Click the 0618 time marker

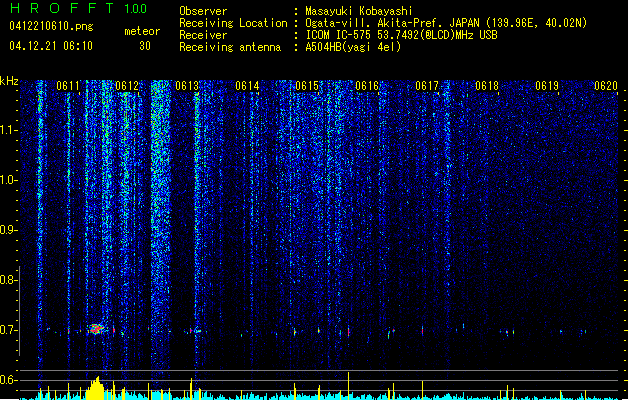[487, 86]
